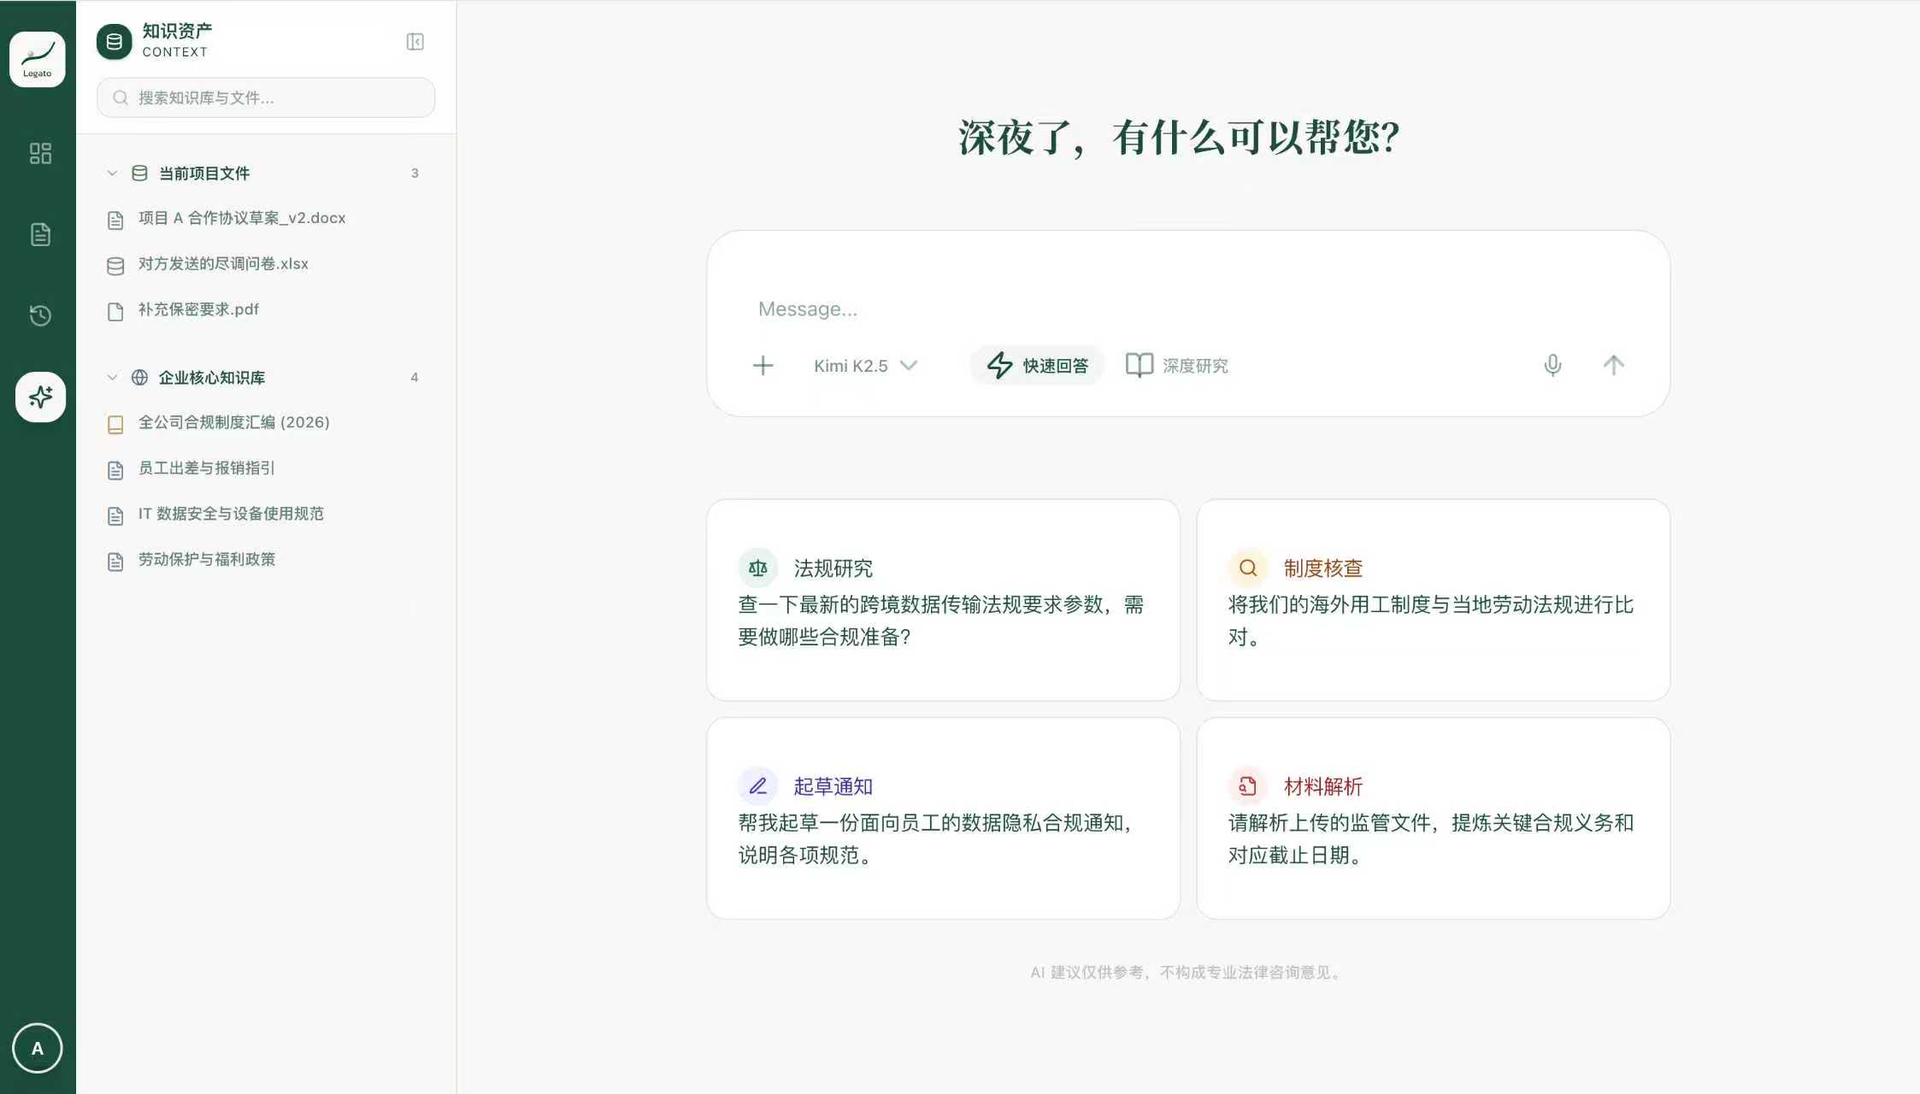The image size is (1920, 1094).
Task: Click the file icon on 材料解析 card
Action: (x=1248, y=786)
